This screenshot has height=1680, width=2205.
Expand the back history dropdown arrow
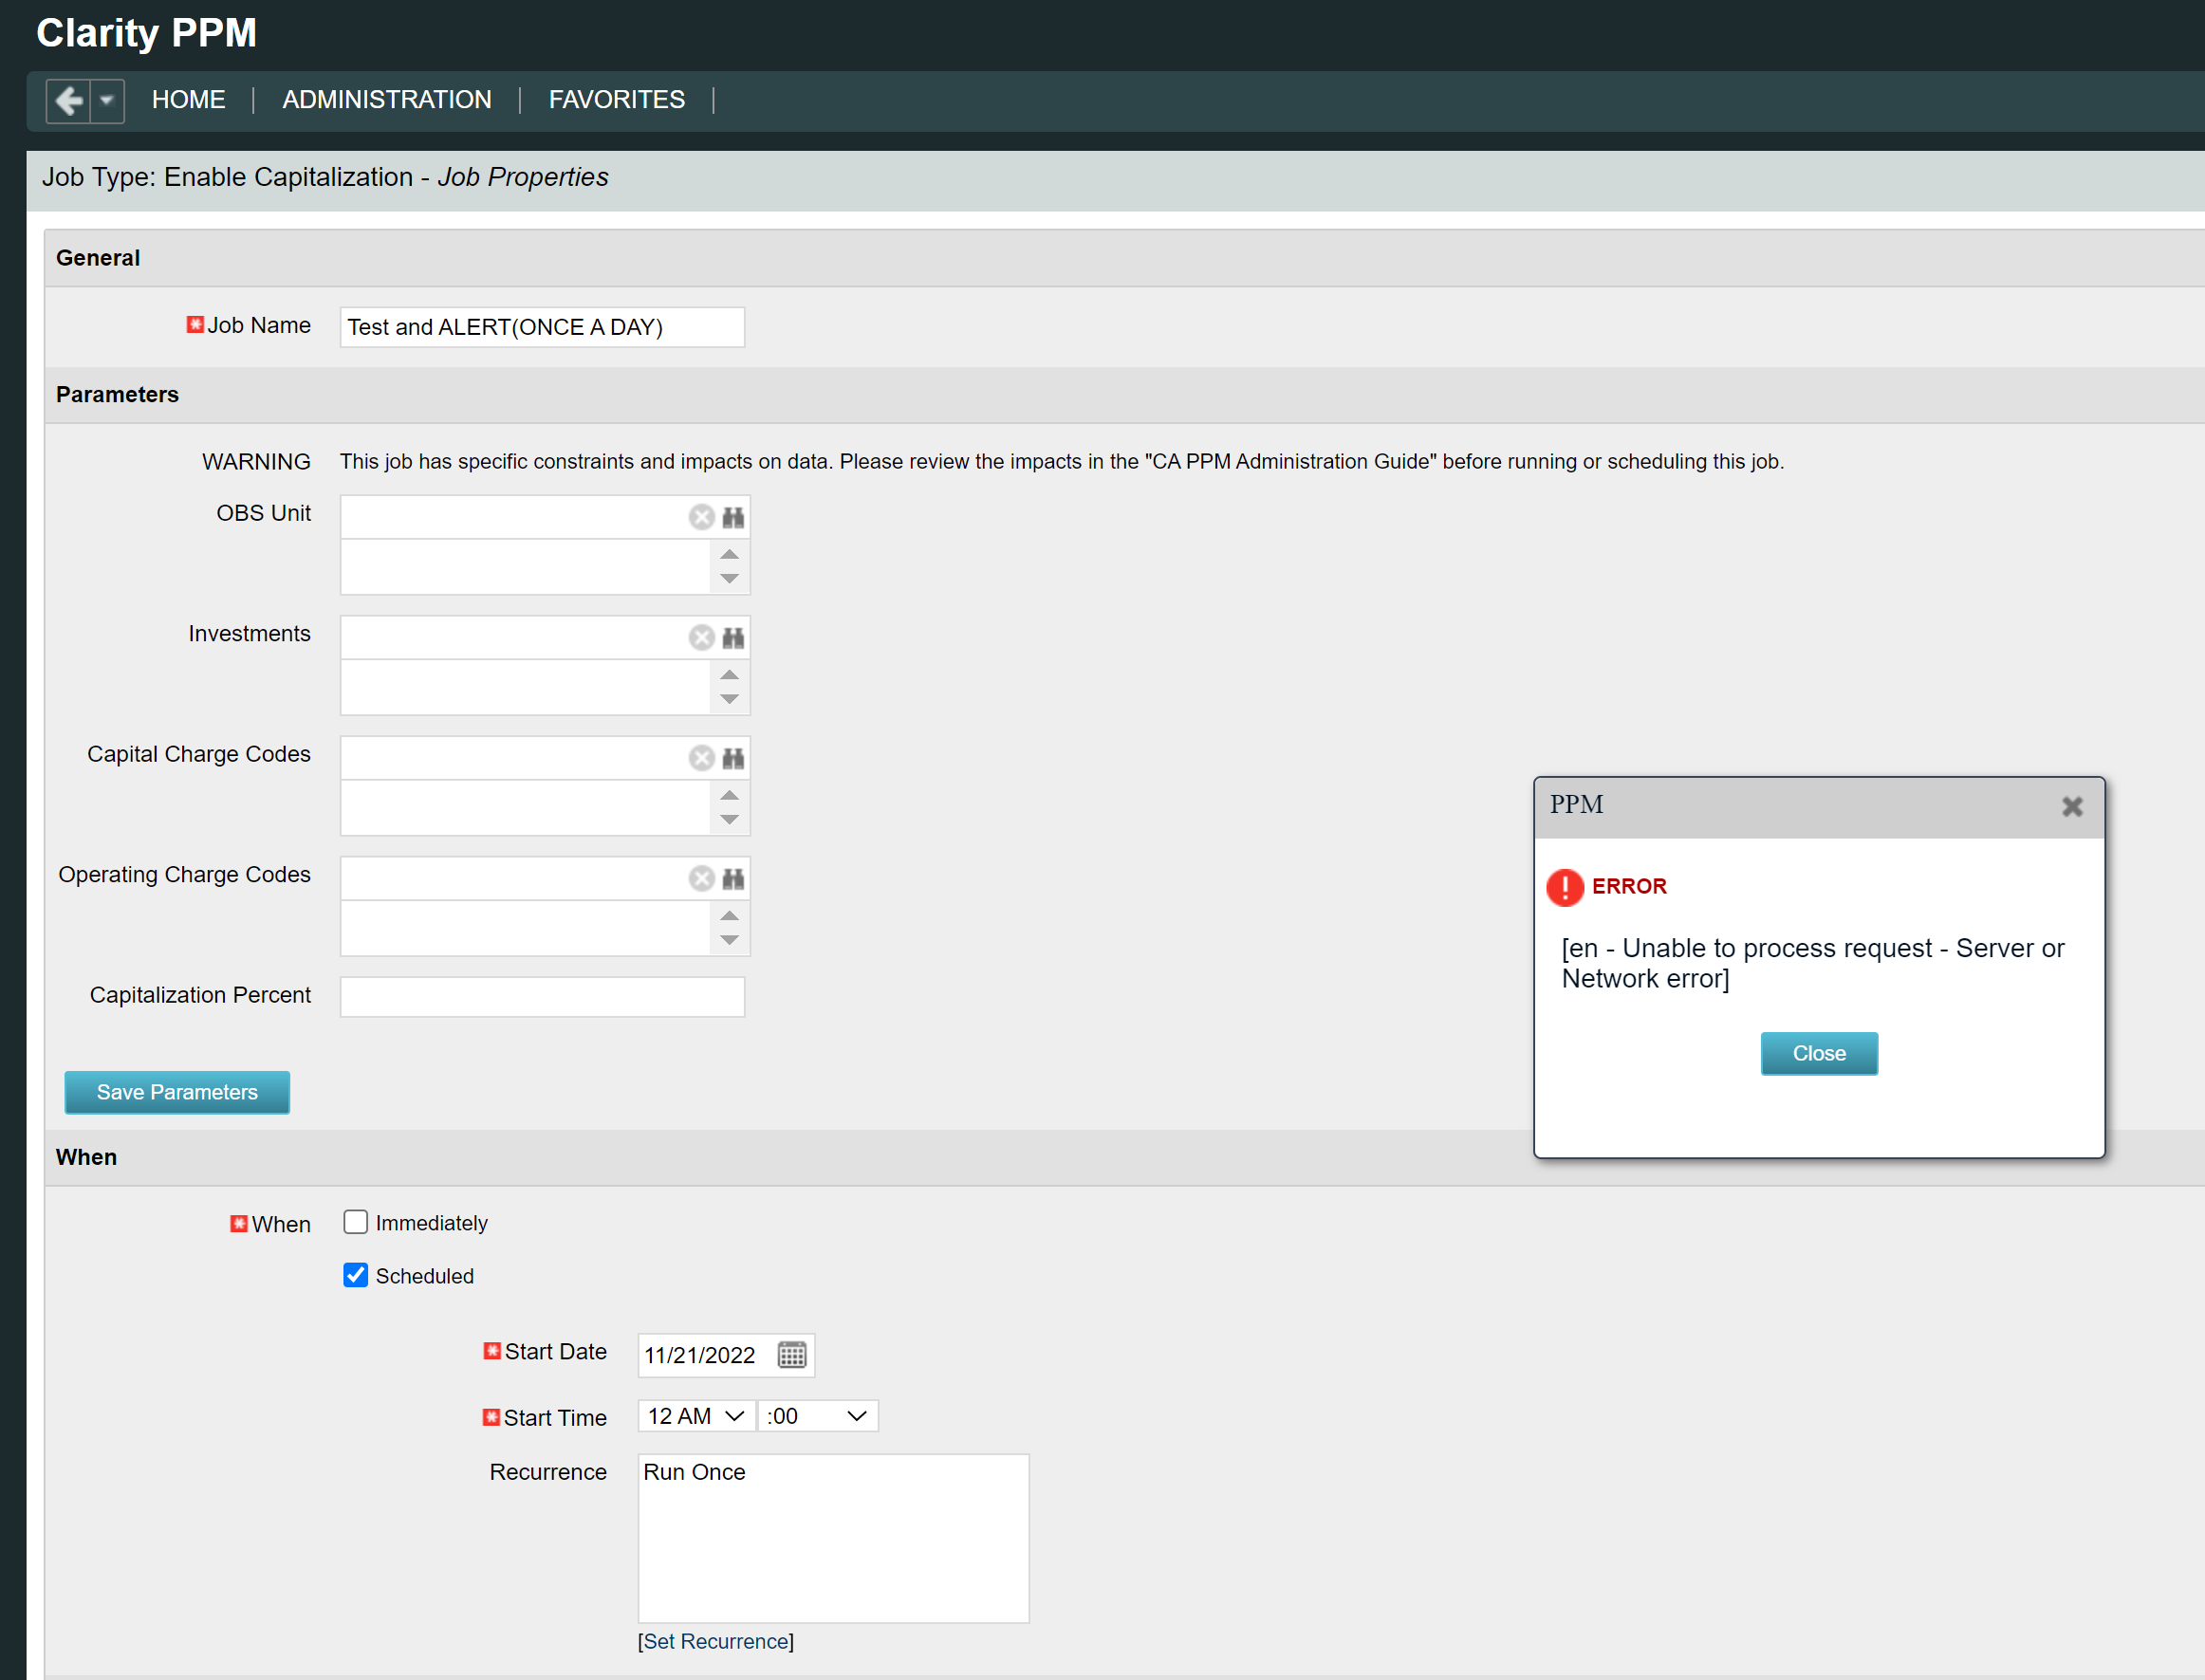click(x=107, y=101)
